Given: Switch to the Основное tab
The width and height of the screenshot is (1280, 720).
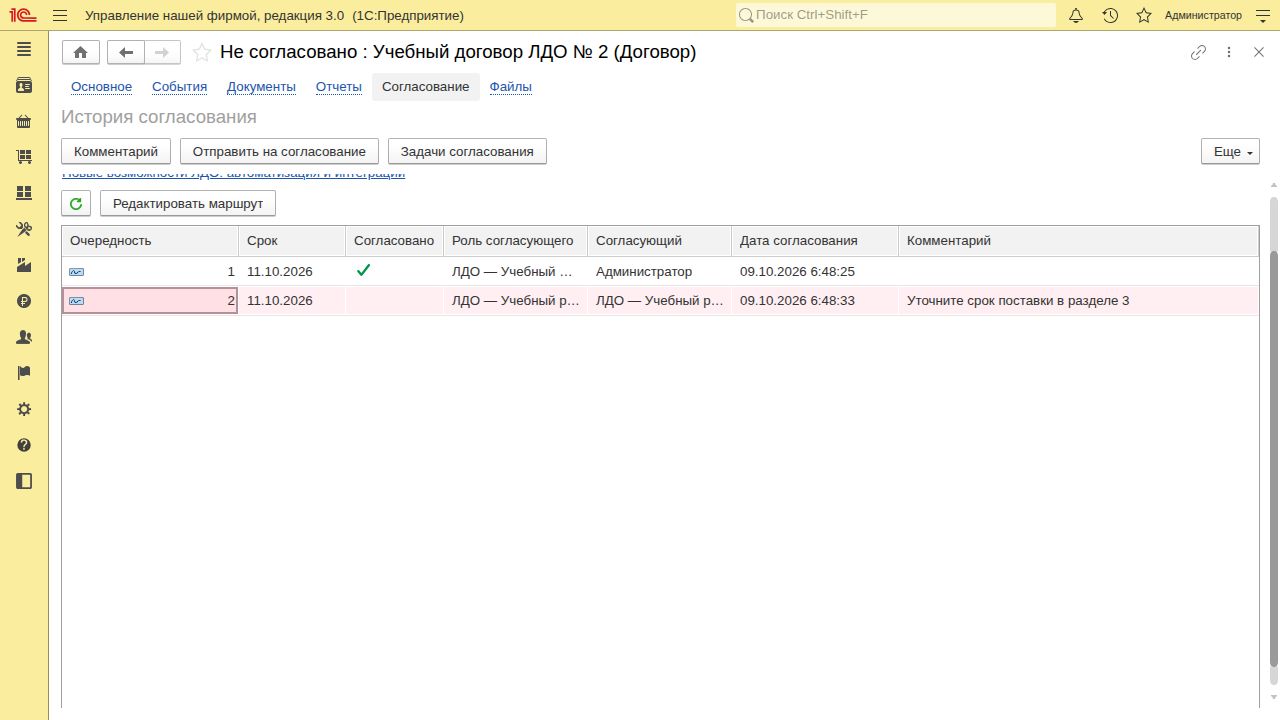Looking at the screenshot, I should [101, 87].
